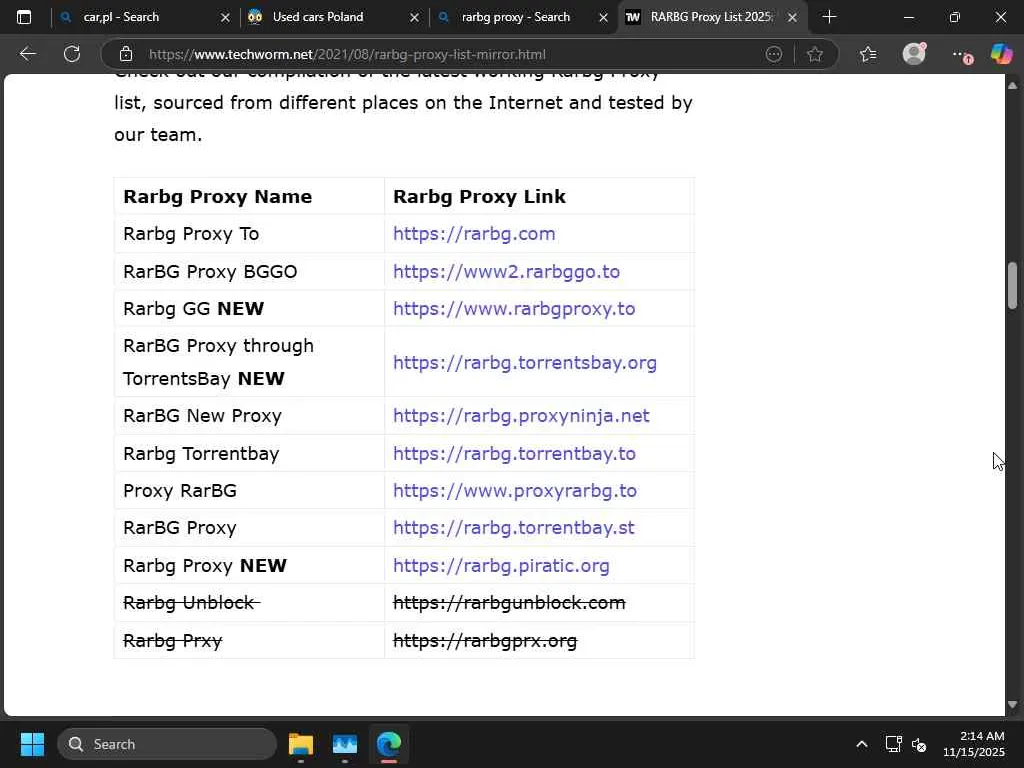Select the Rarbg GG NEW cell
This screenshot has width=1024, height=768.
pyautogui.click(x=249, y=309)
